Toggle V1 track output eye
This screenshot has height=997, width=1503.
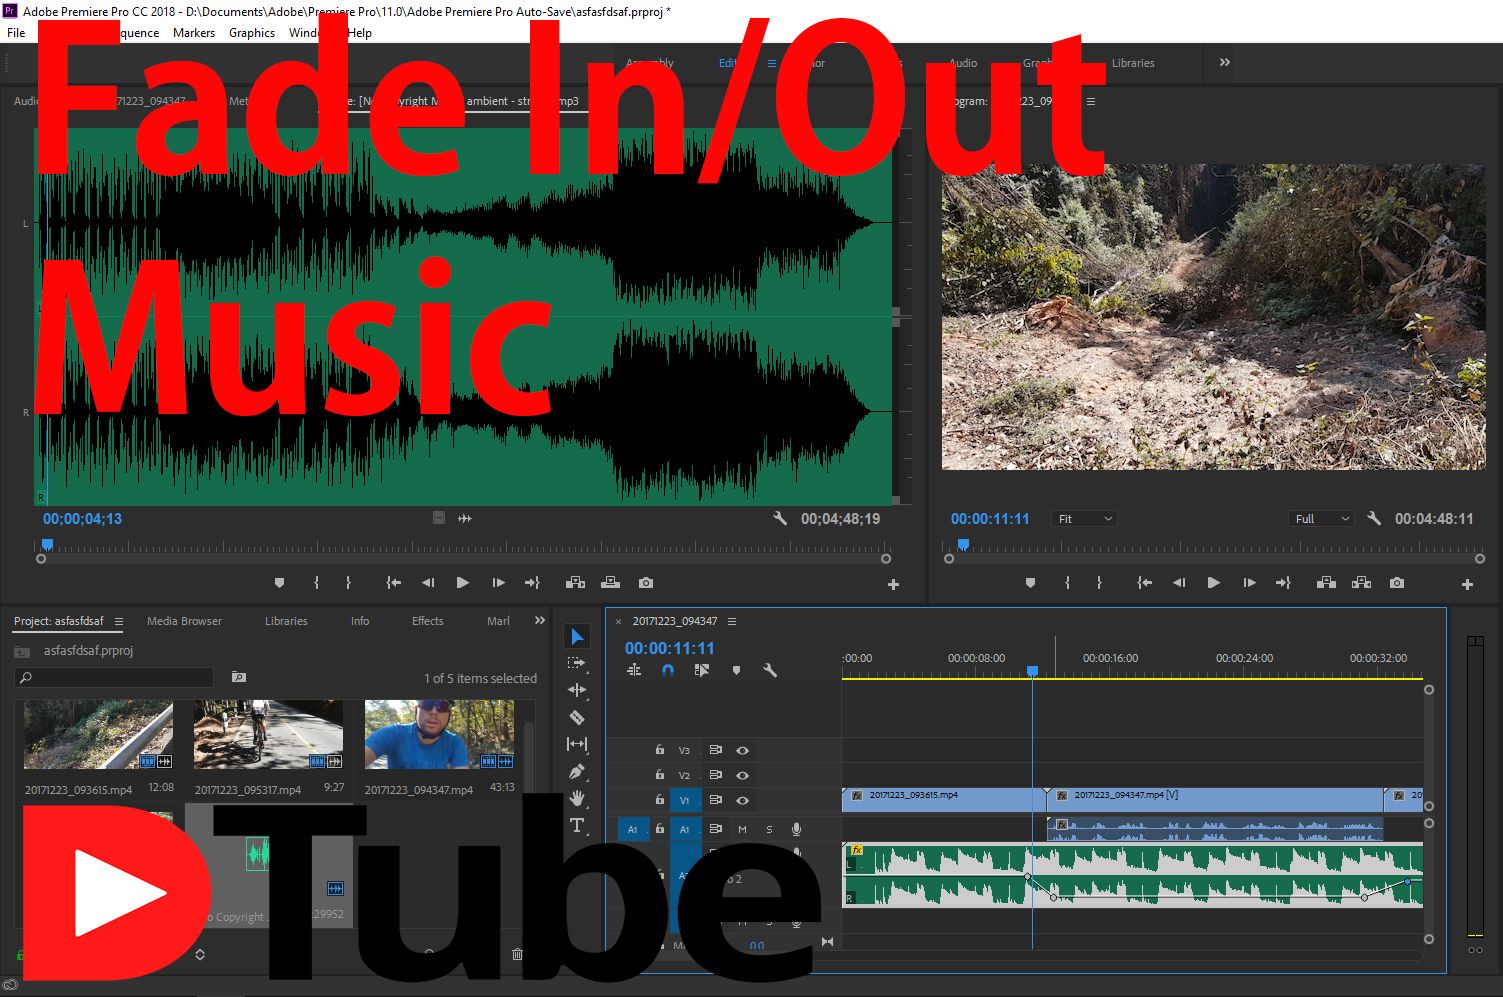[x=742, y=800]
